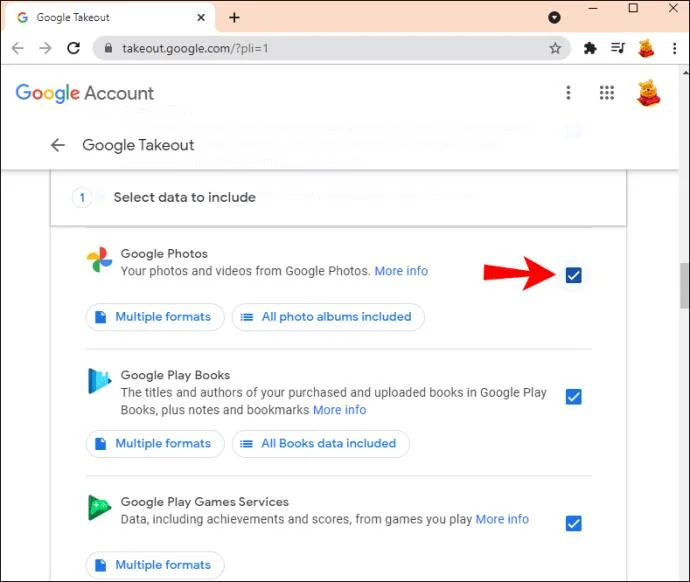
Task: Click the Google Play Games Services title
Action: click(205, 502)
